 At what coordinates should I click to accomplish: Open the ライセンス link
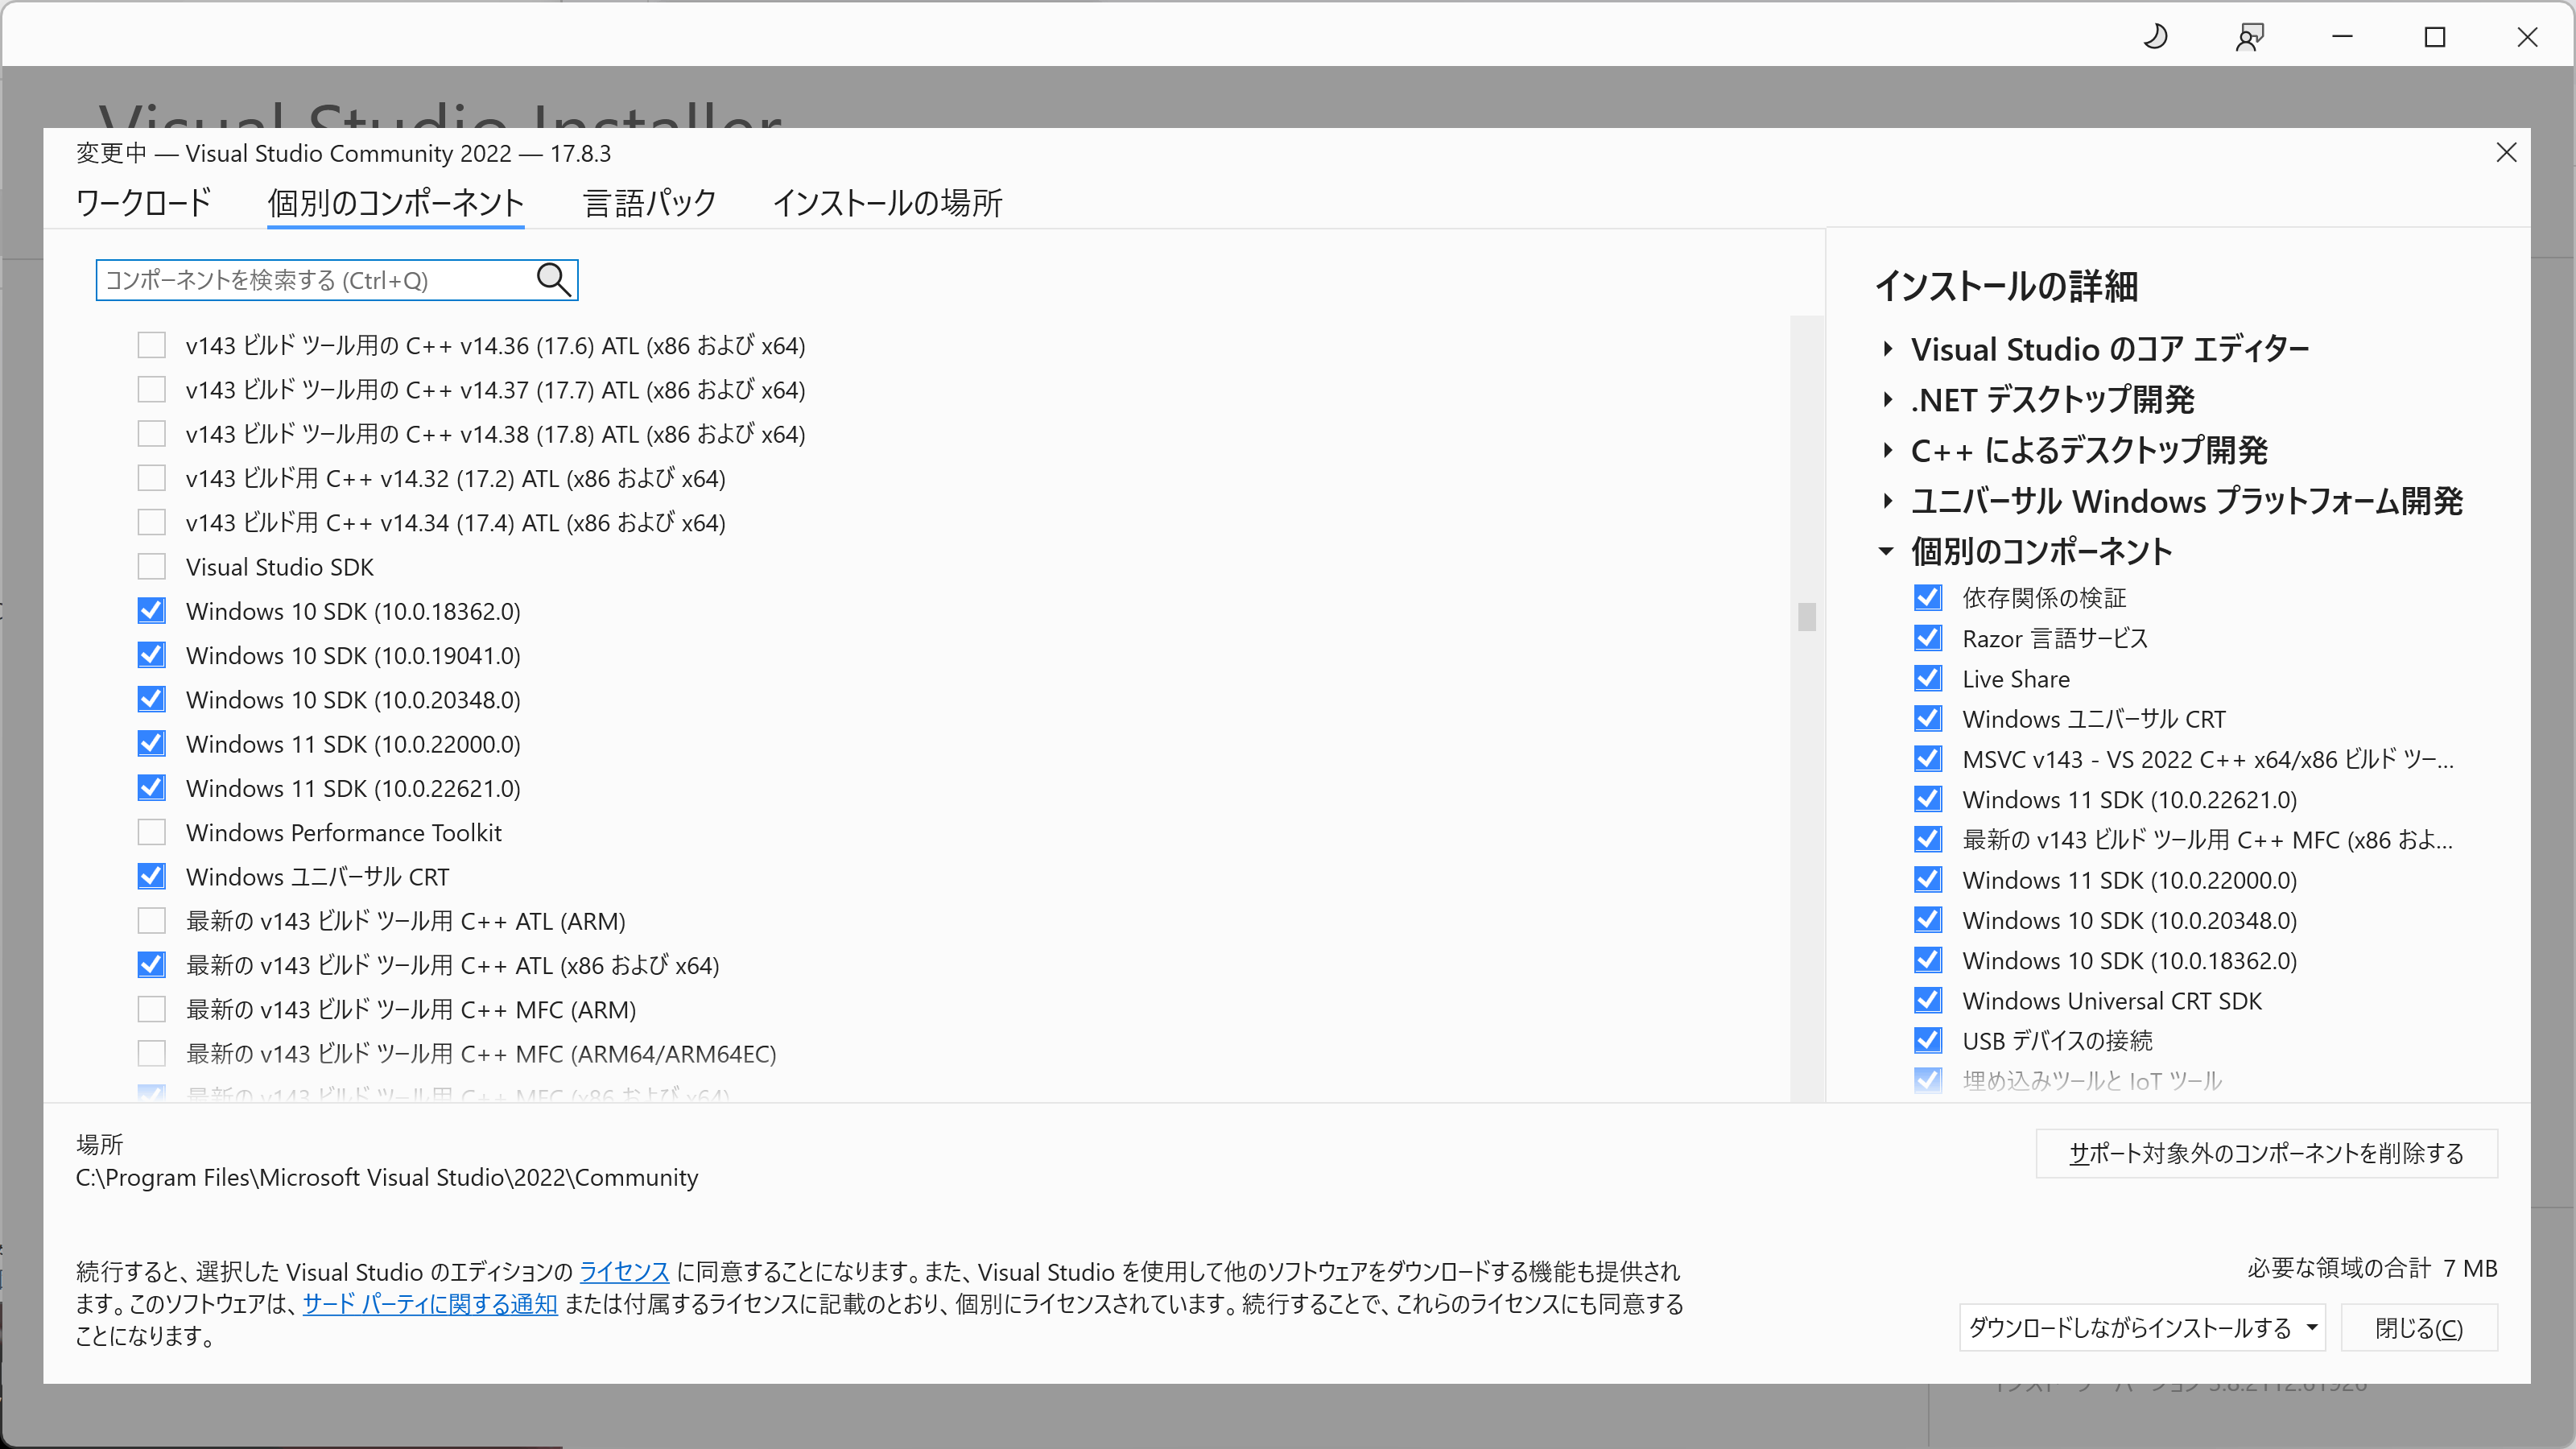(624, 1271)
